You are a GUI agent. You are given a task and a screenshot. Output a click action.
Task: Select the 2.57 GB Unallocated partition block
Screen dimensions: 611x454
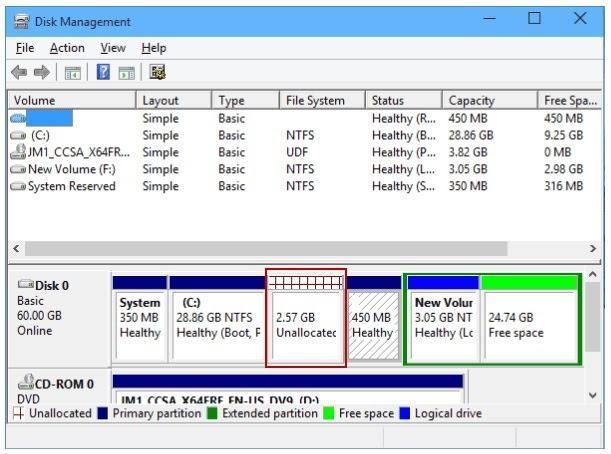pos(306,324)
